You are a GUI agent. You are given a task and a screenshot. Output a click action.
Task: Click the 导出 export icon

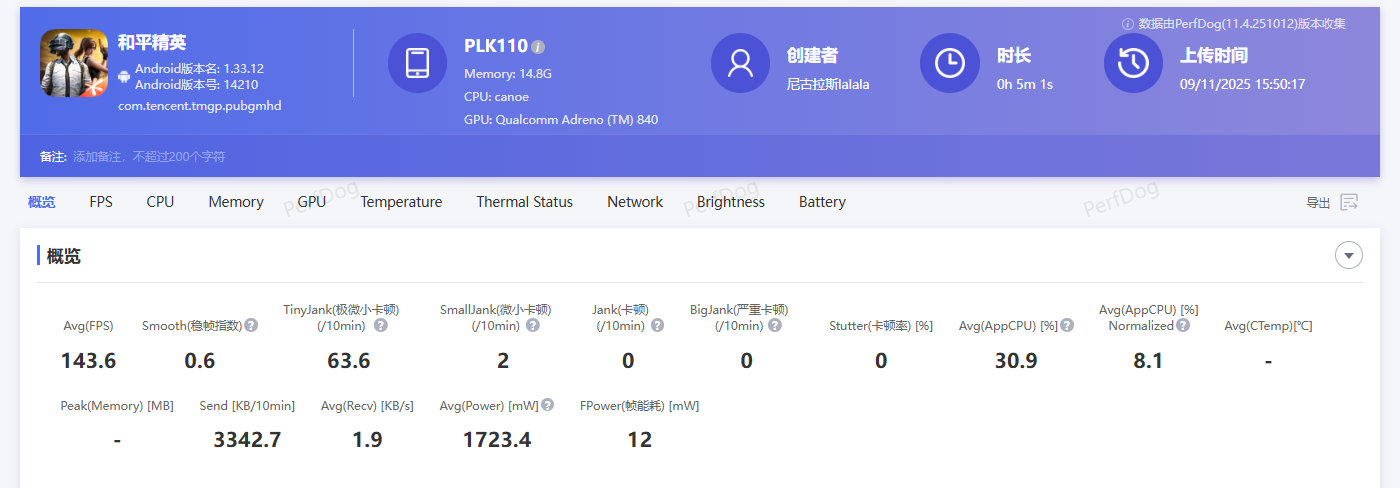click(1349, 202)
